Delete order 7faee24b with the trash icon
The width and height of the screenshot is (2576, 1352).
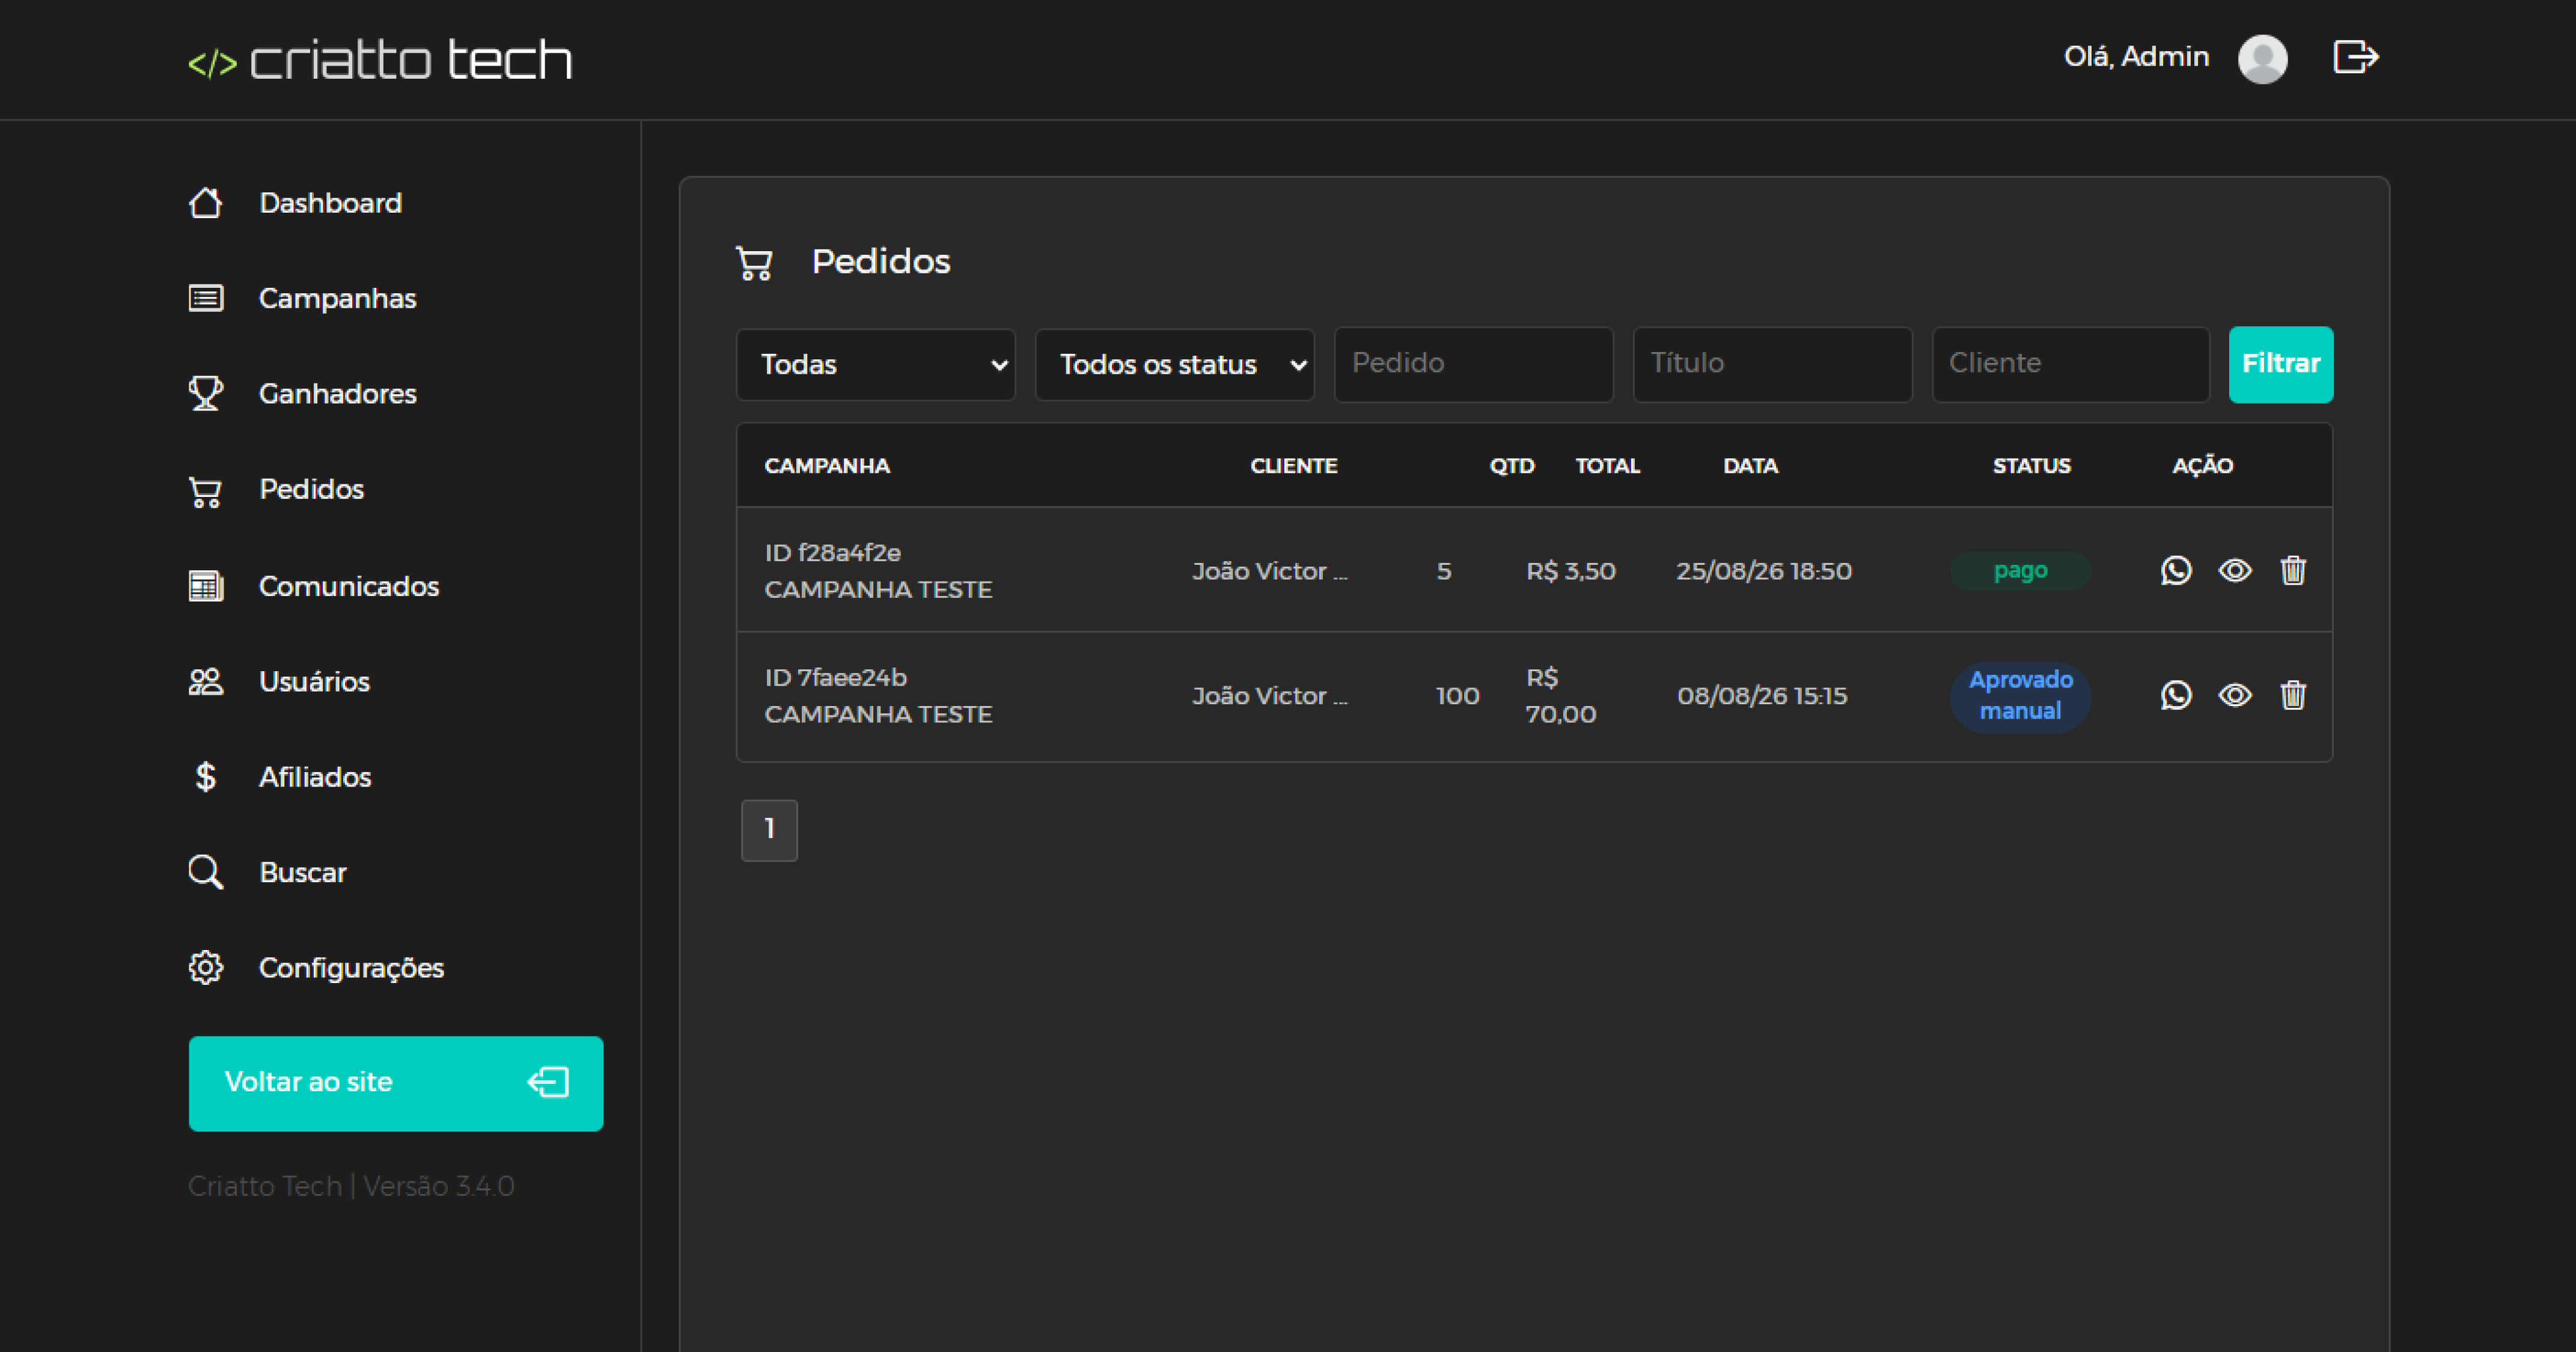[x=2293, y=695]
